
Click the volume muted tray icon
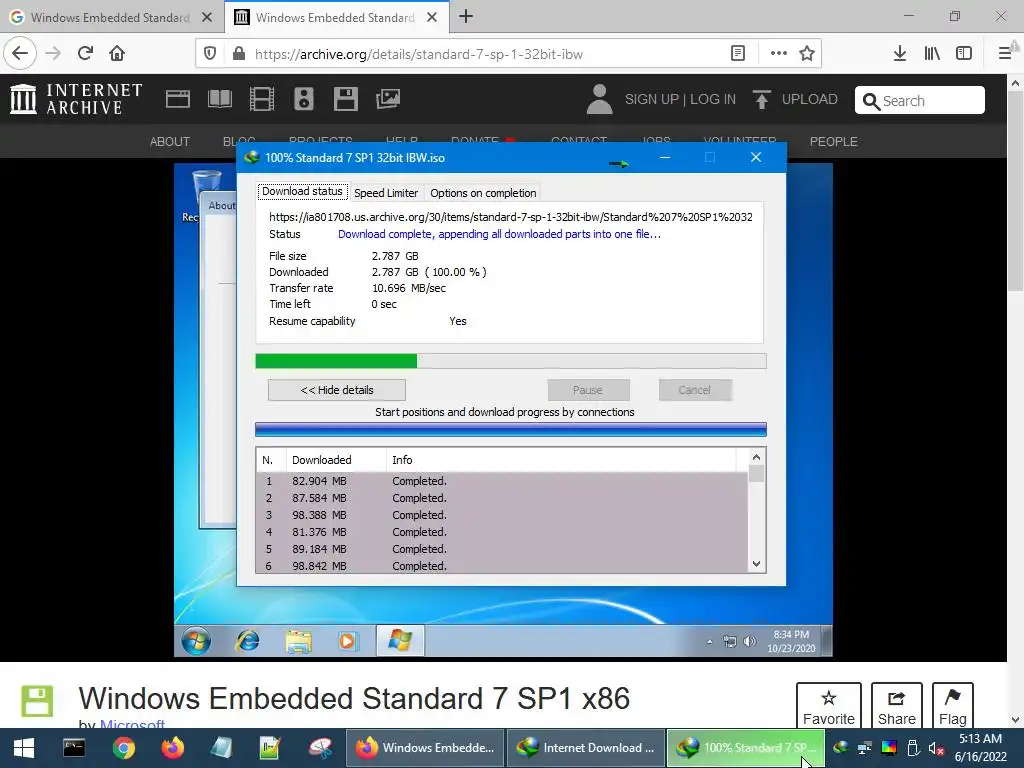point(936,748)
